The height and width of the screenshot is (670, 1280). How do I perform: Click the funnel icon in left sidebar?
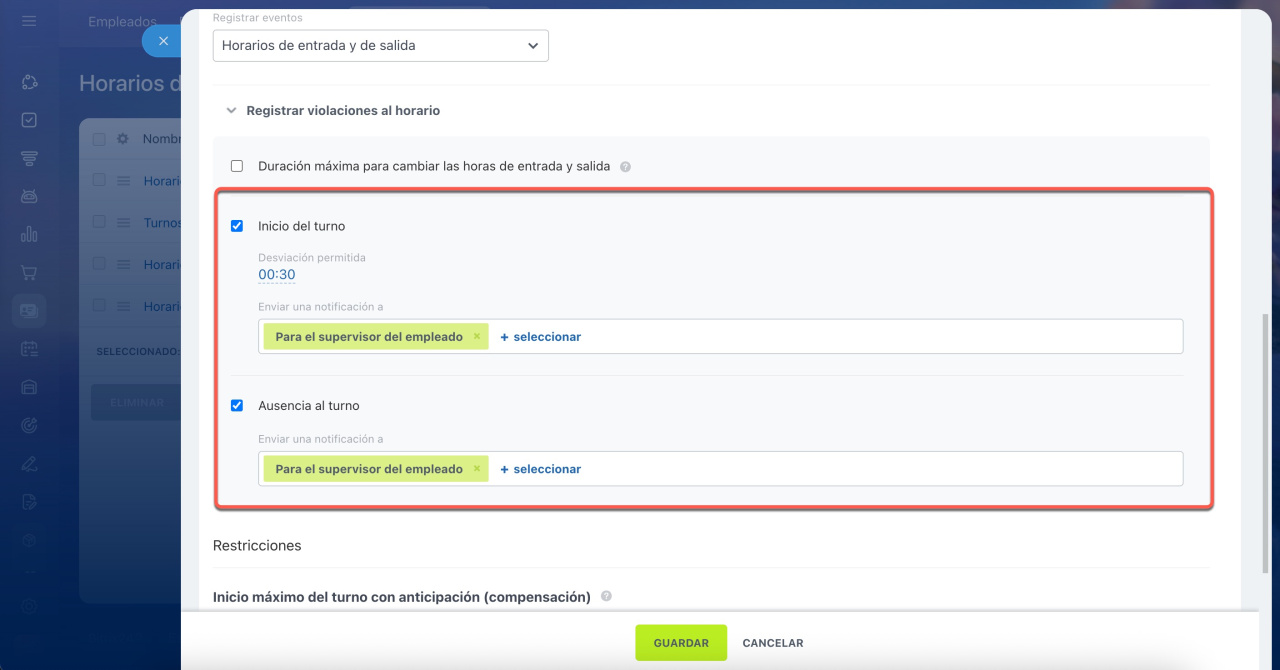click(x=29, y=158)
